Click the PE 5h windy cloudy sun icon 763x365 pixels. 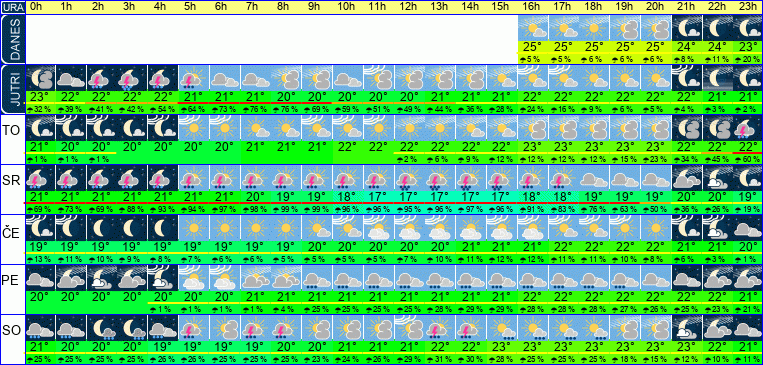point(194,278)
